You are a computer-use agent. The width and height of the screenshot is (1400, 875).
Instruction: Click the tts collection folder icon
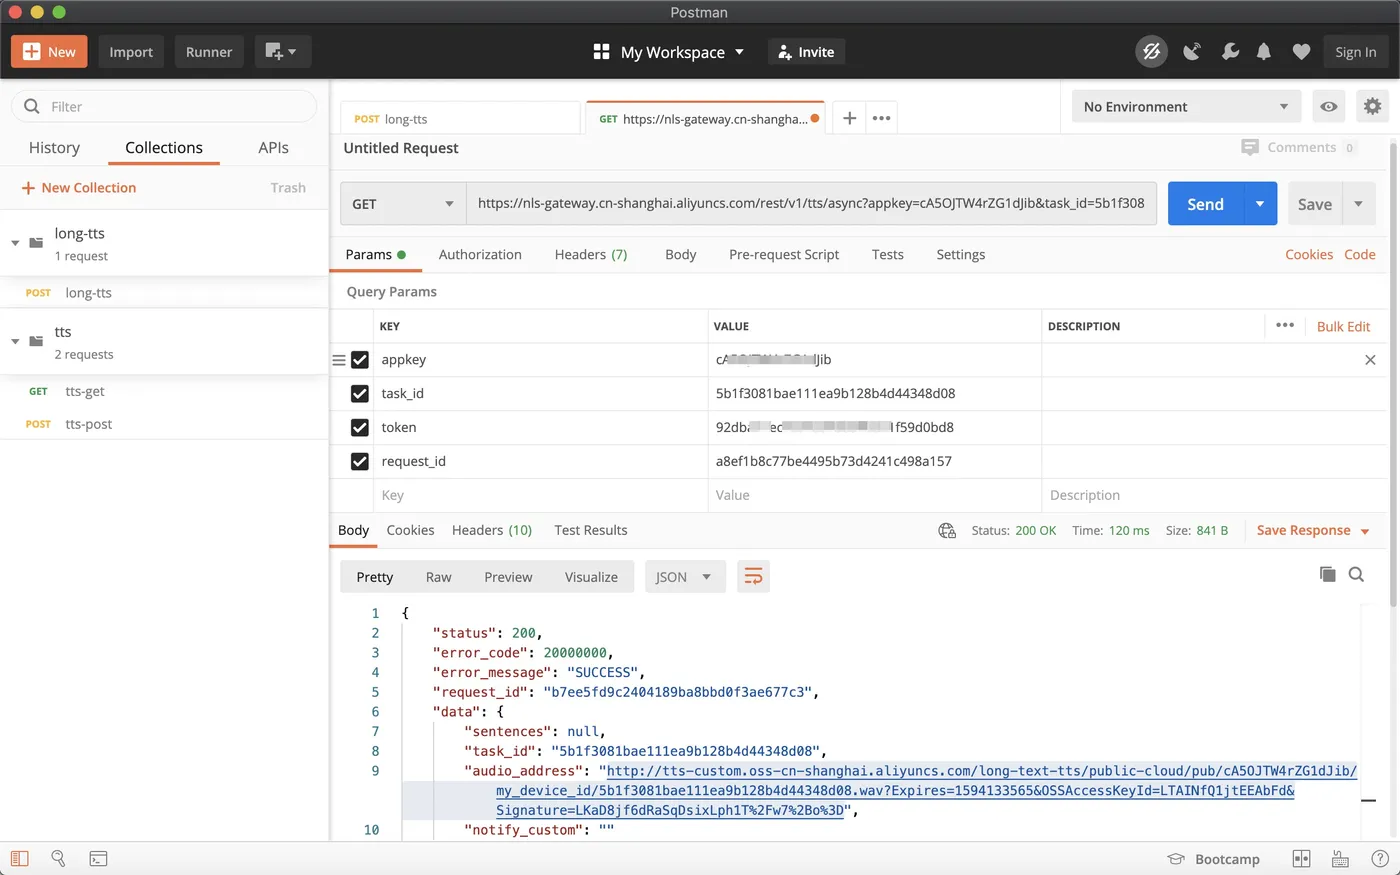36,341
